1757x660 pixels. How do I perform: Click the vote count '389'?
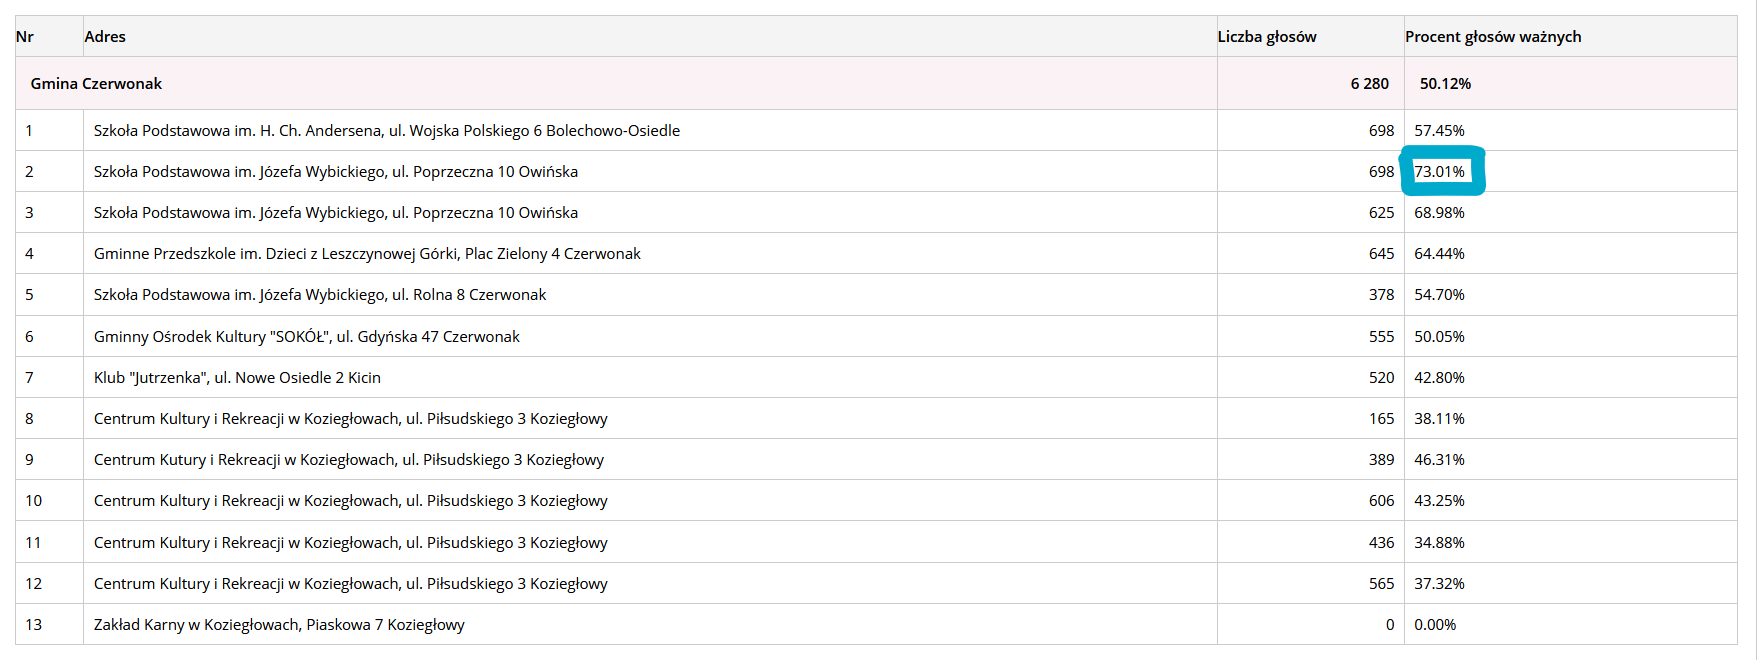pos(1381,460)
